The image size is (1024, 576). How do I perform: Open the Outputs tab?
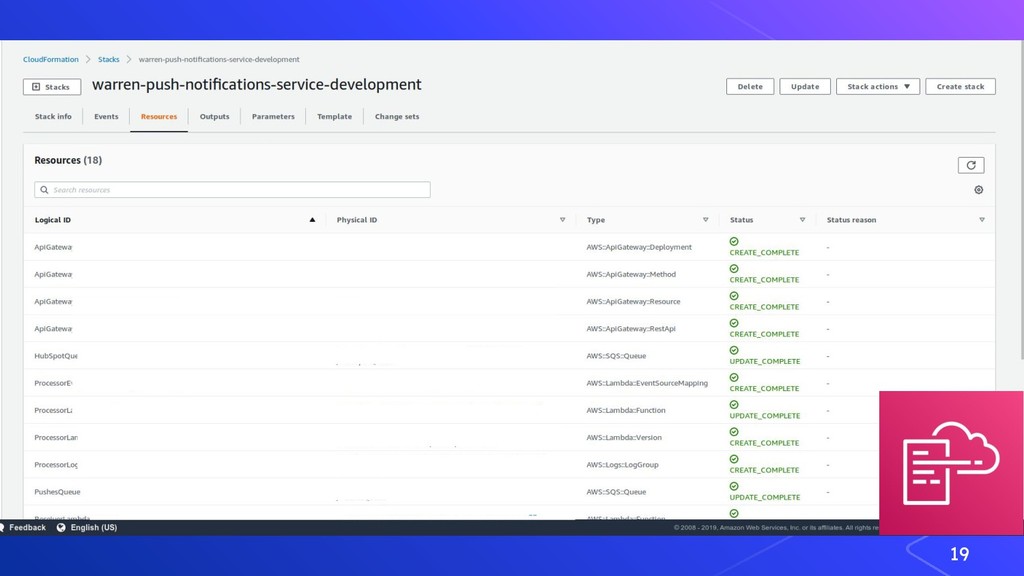click(x=214, y=117)
